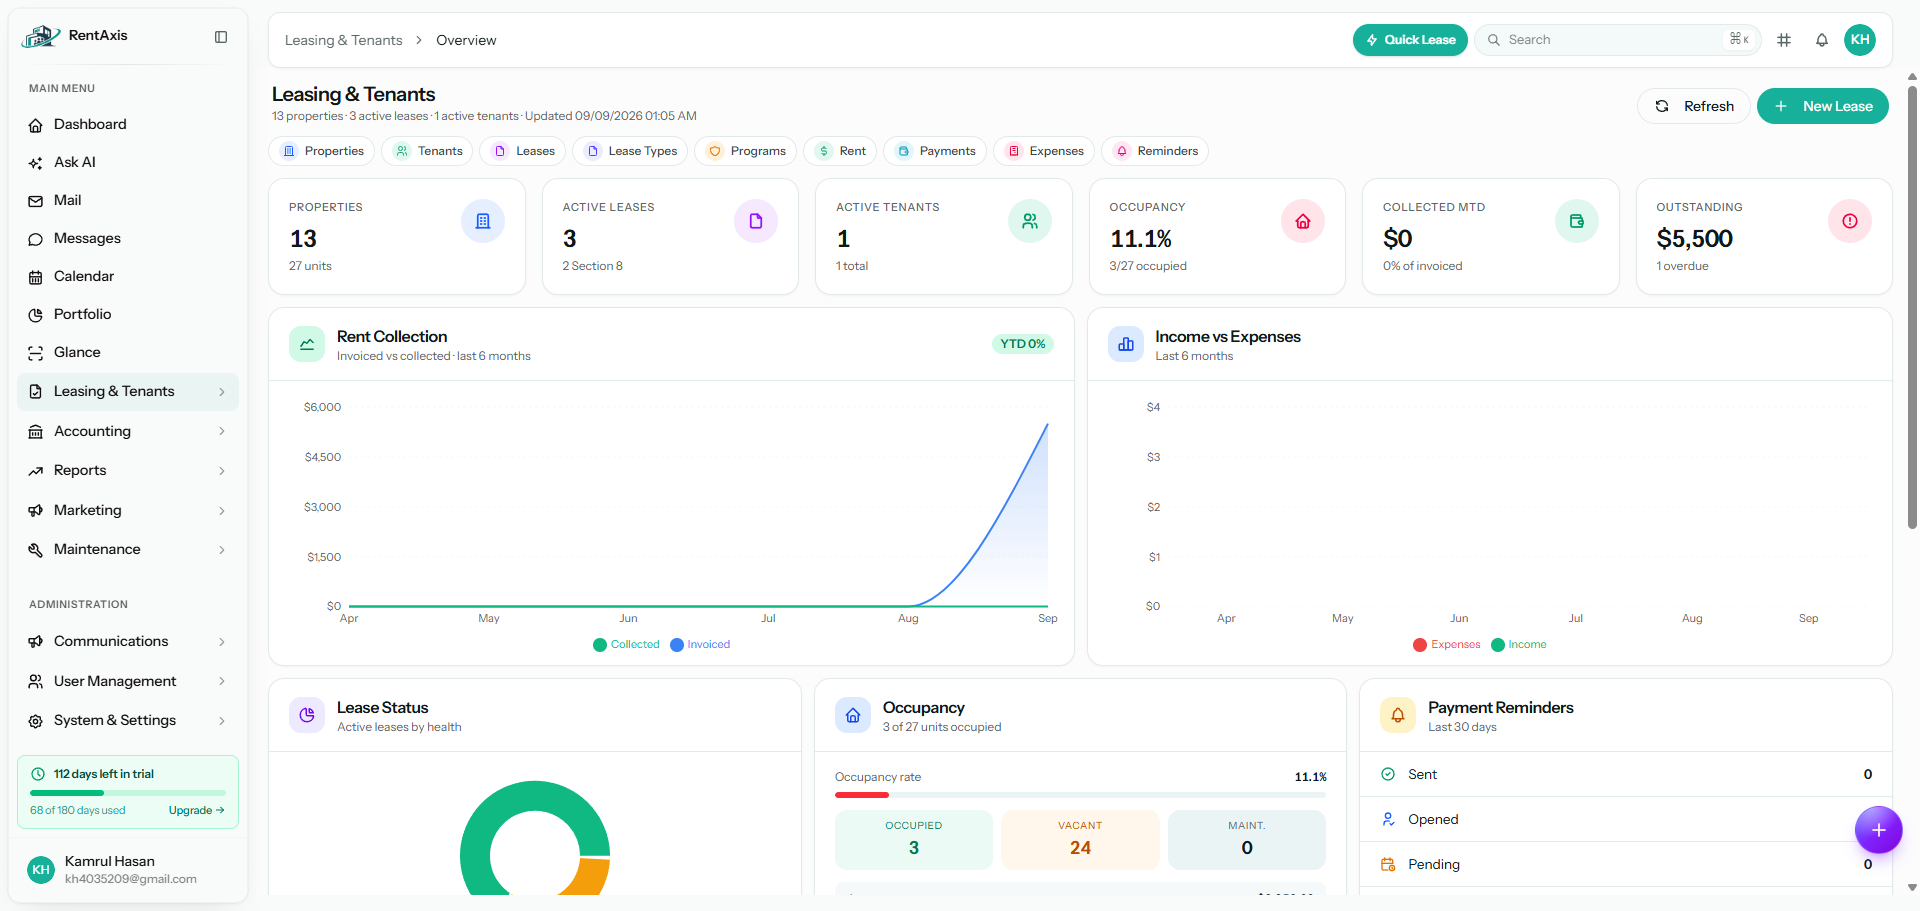Viewport: 1920px width, 911px height.
Task: Click the New Lease button
Action: 1823,106
